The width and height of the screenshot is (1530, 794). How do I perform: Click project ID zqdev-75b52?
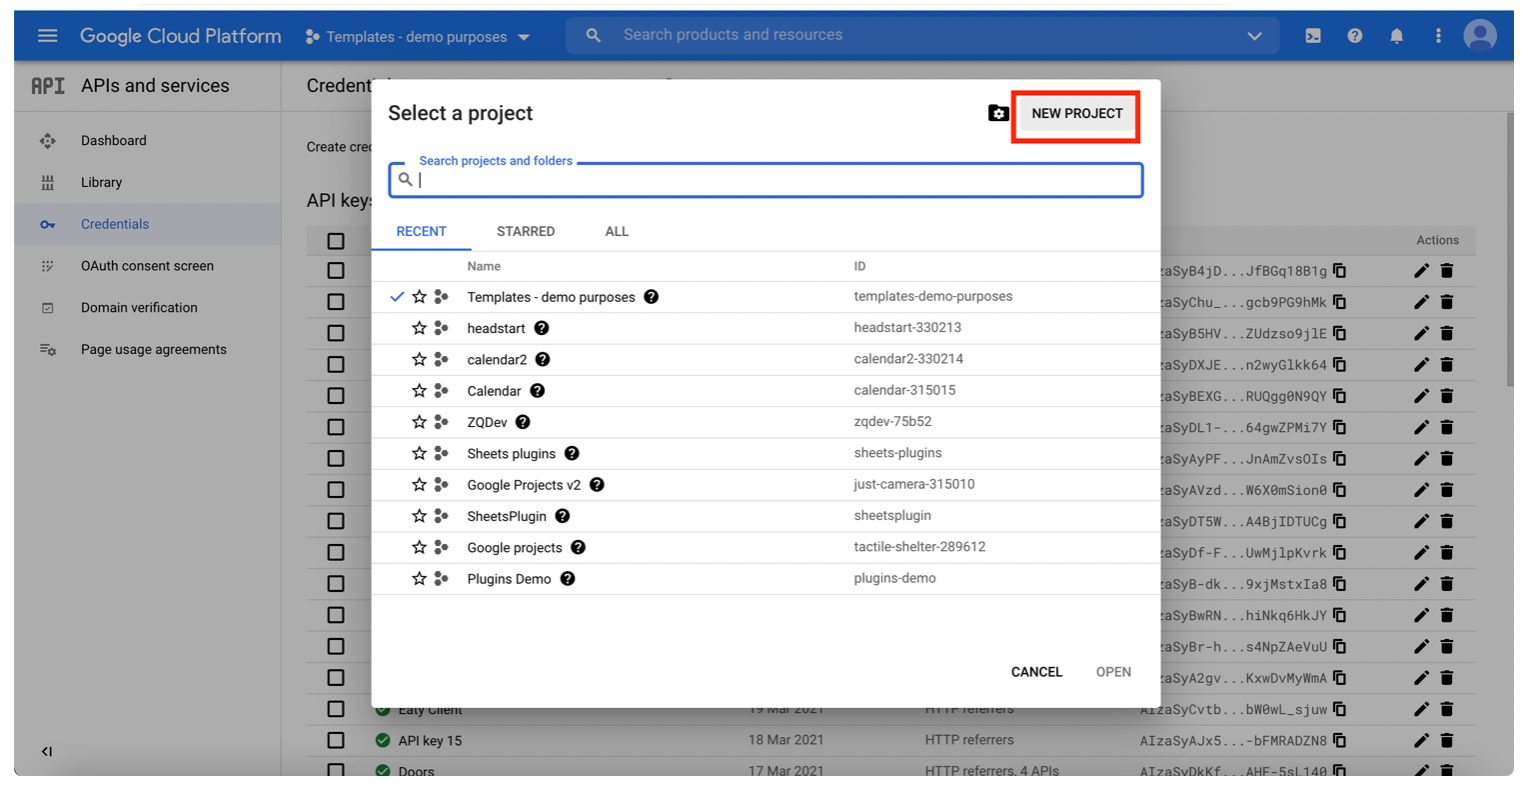tap(893, 422)
